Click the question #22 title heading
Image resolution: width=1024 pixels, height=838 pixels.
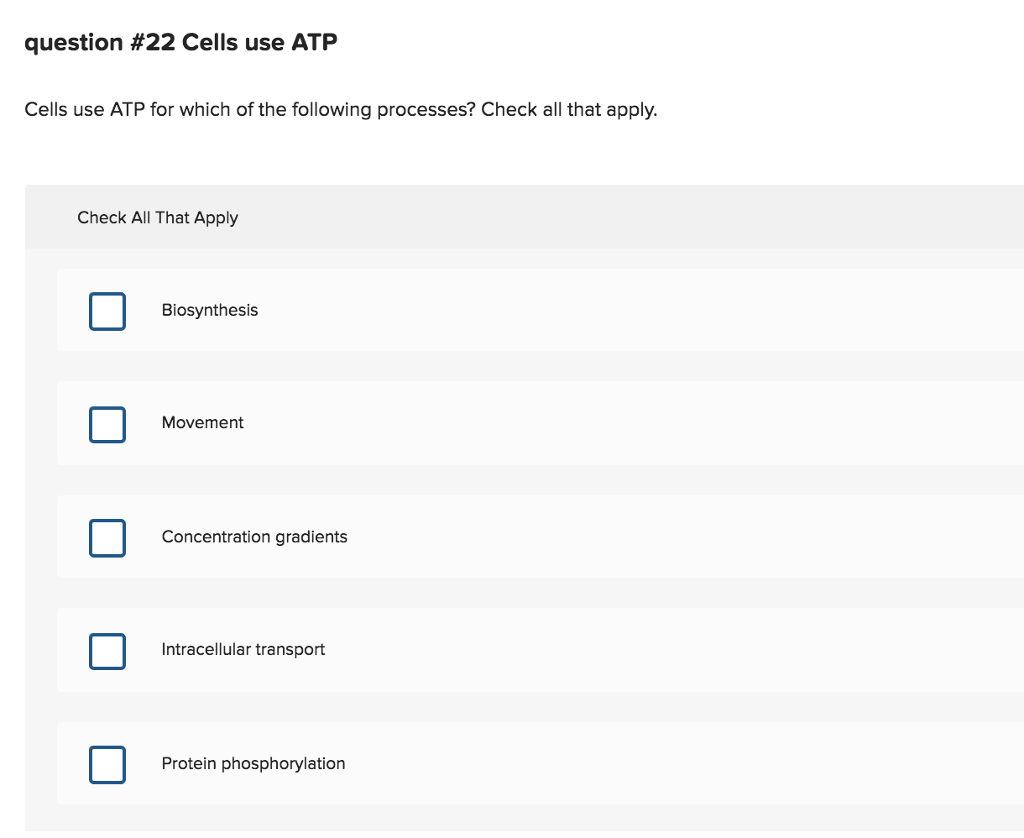point(181,42)
